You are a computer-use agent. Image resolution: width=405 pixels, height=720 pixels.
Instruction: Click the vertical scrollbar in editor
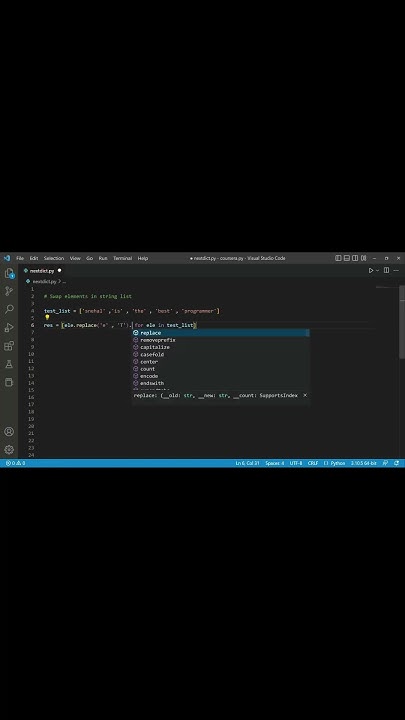(402, 321)
